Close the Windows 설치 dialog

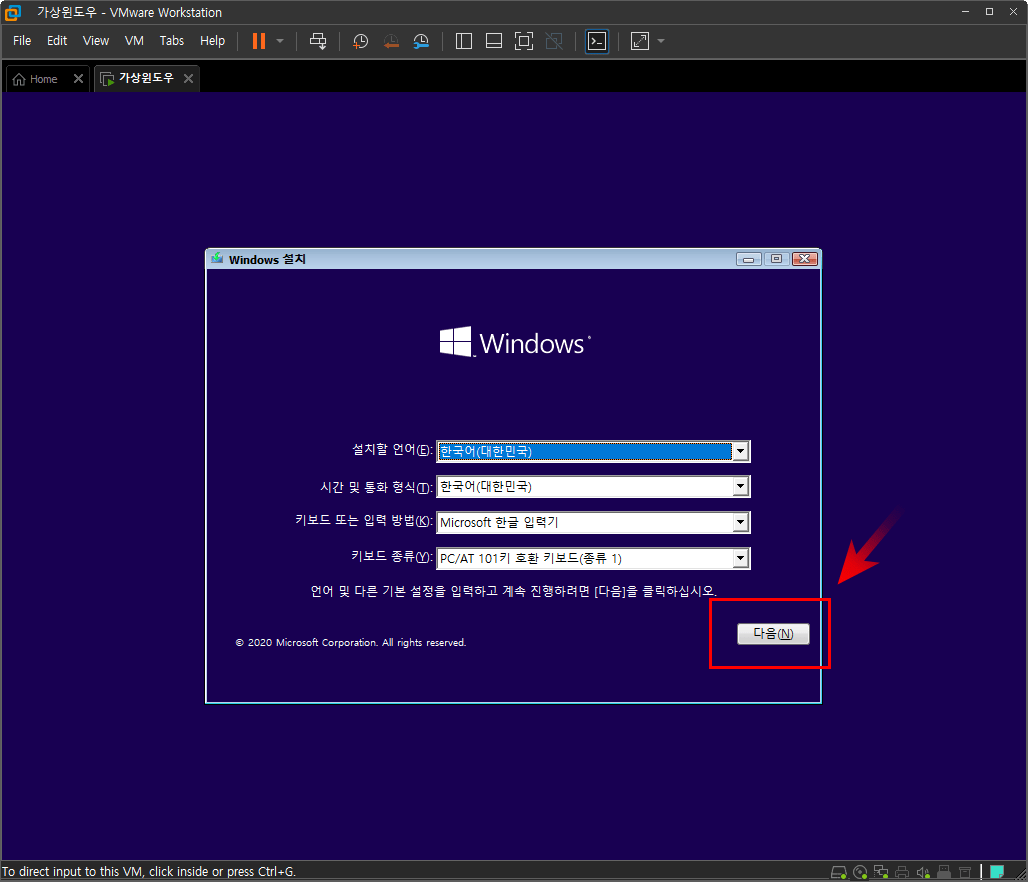tap(804, 259)
